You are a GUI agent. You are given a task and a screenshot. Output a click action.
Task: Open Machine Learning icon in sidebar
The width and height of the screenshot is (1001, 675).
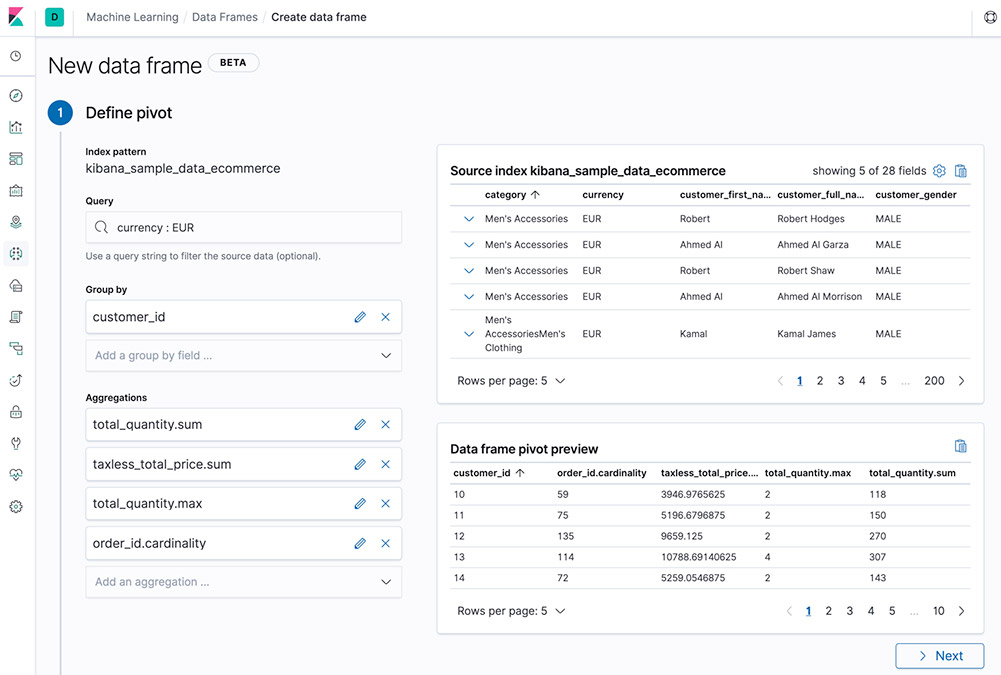[16, 254]
